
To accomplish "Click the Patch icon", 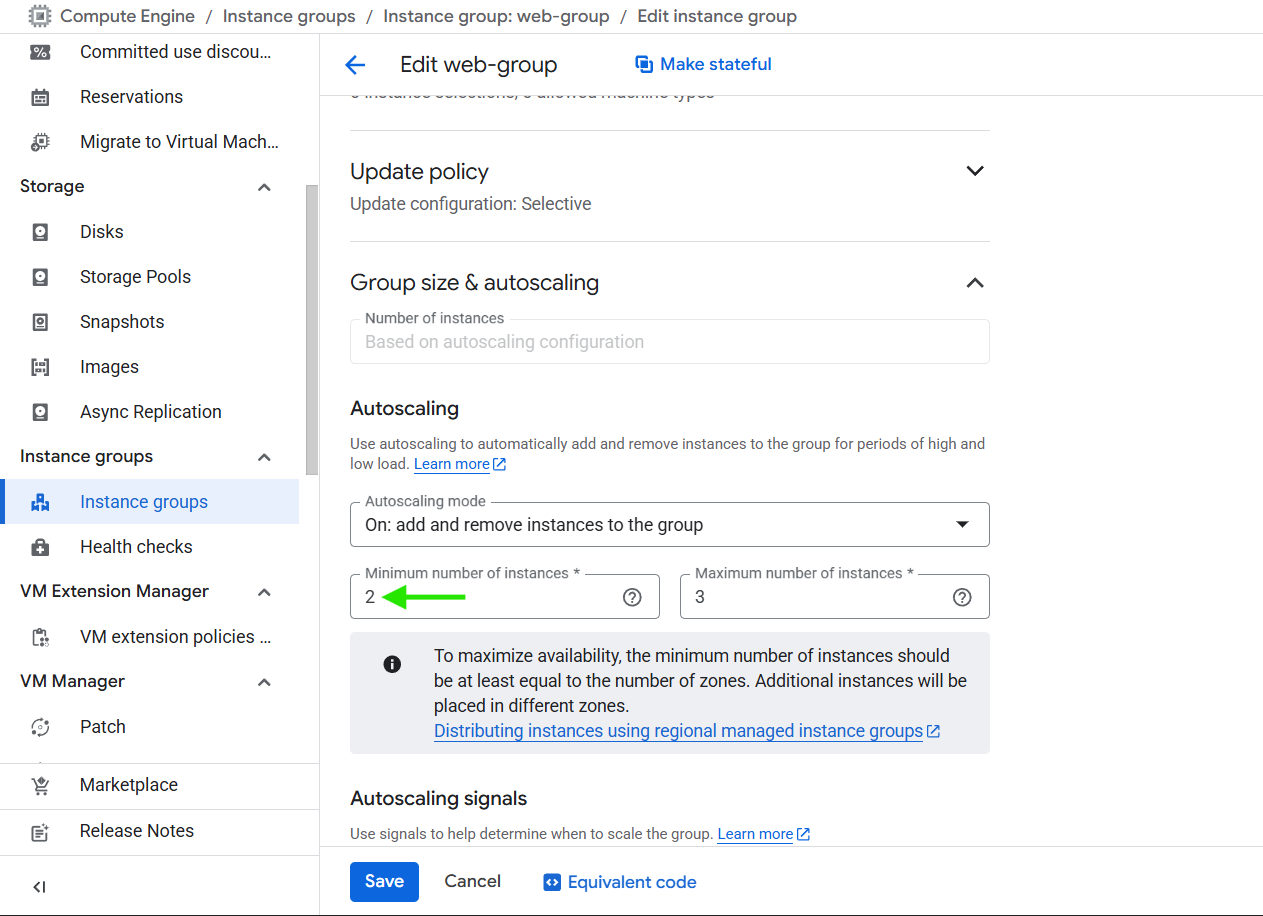I will tap(40, 727).
